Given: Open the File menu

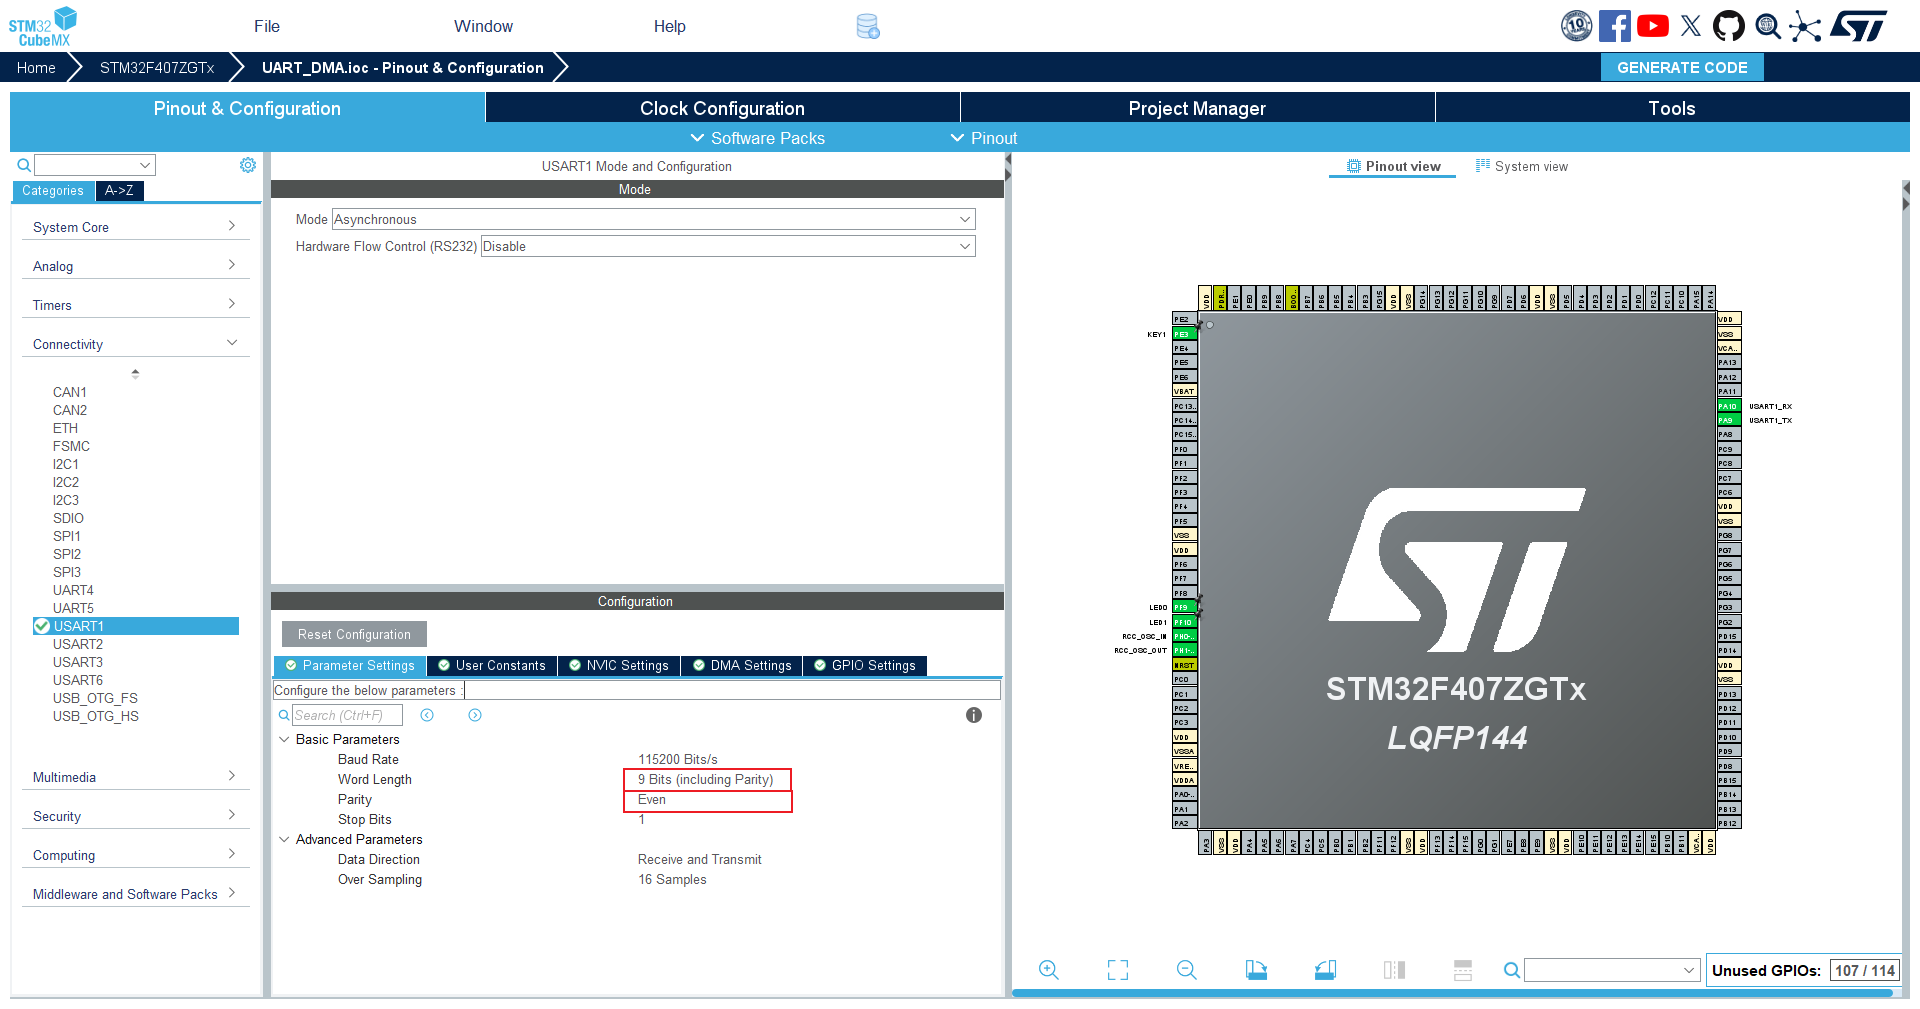Looking at the screenshot, I should [267, 26].
